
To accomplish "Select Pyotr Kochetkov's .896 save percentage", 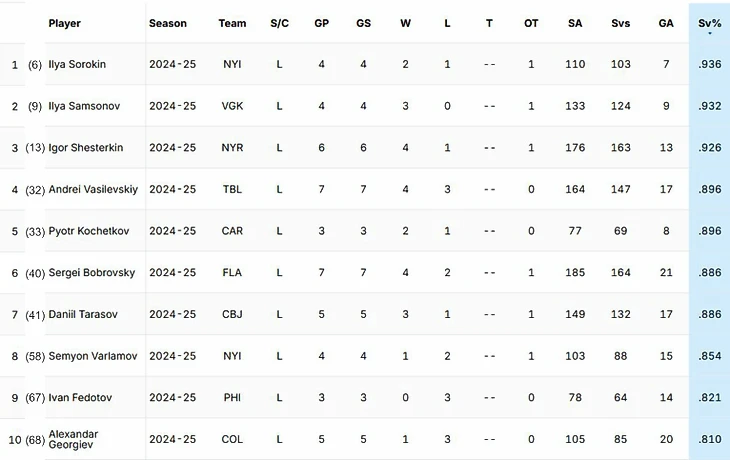I will coord(710,231).
